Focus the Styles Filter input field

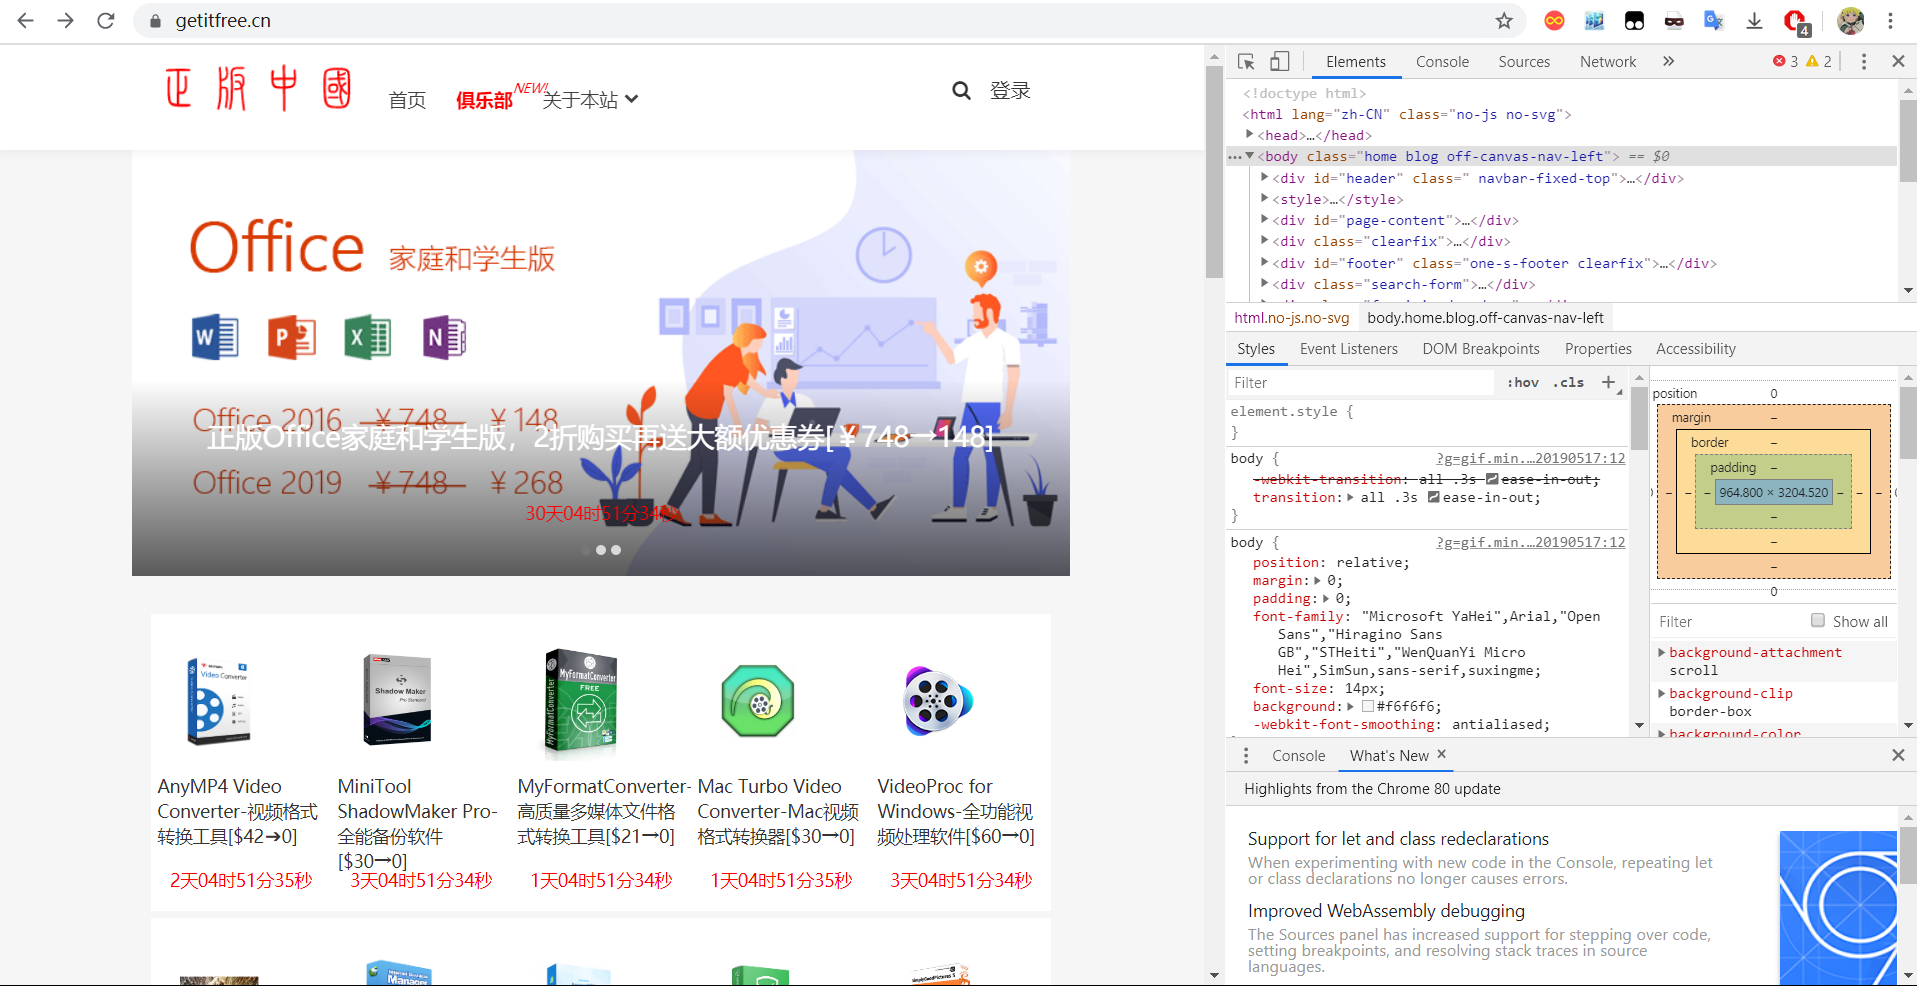(1360, 382)
